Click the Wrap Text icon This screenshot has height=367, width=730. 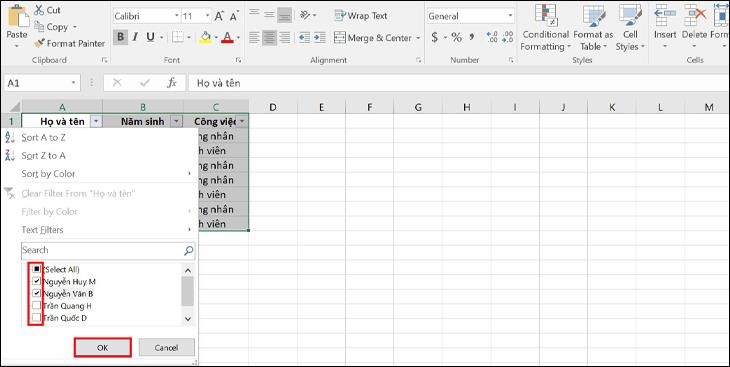[x=340, y=15]
